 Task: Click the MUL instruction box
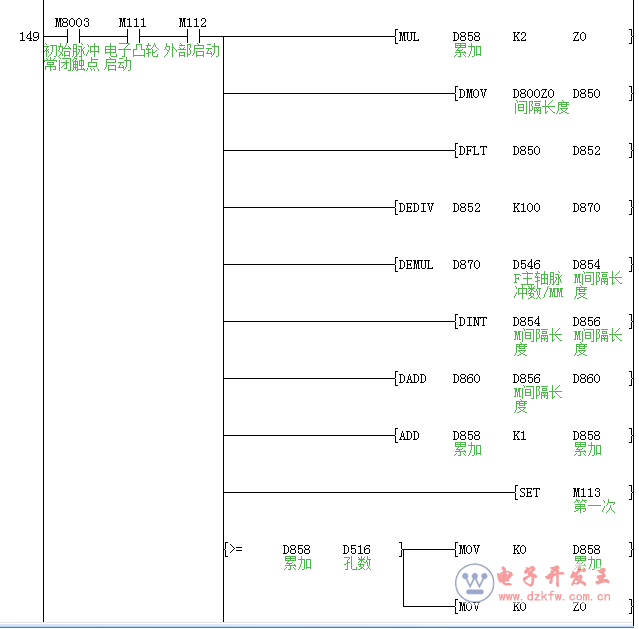[x=409, y=37]
